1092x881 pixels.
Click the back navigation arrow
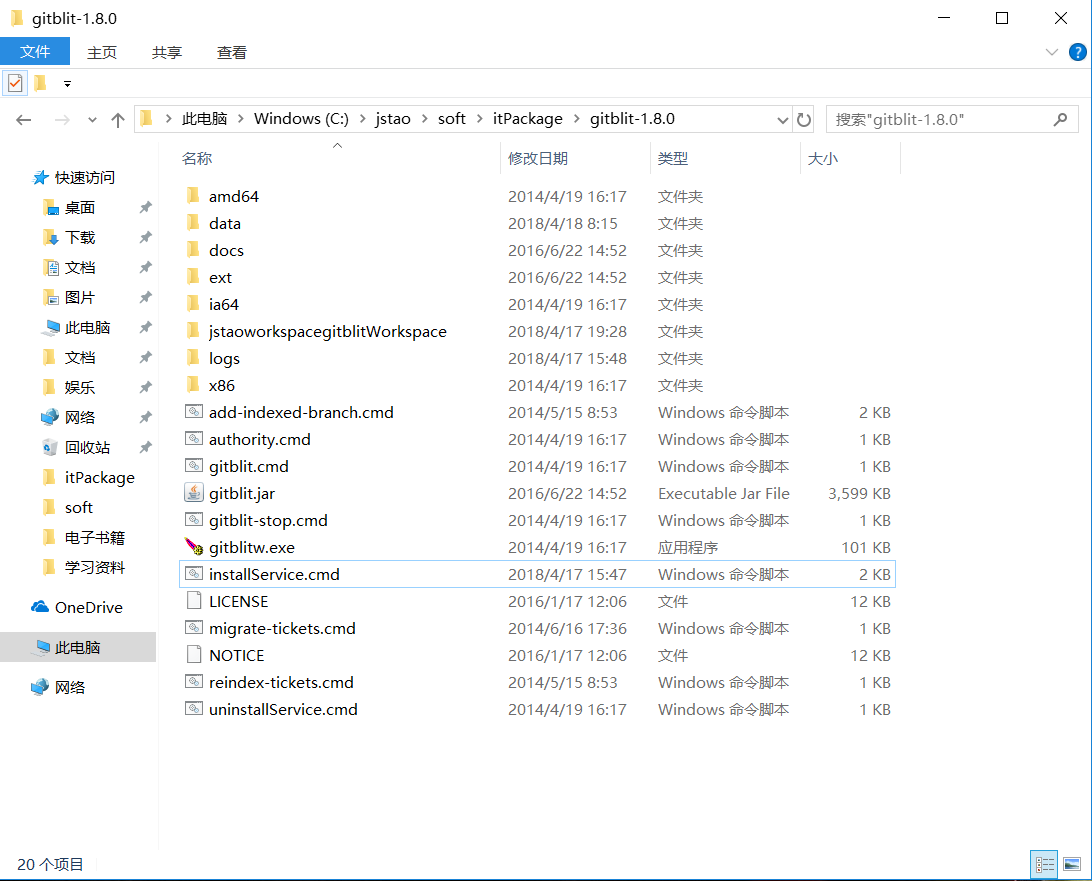coord(23,119)
